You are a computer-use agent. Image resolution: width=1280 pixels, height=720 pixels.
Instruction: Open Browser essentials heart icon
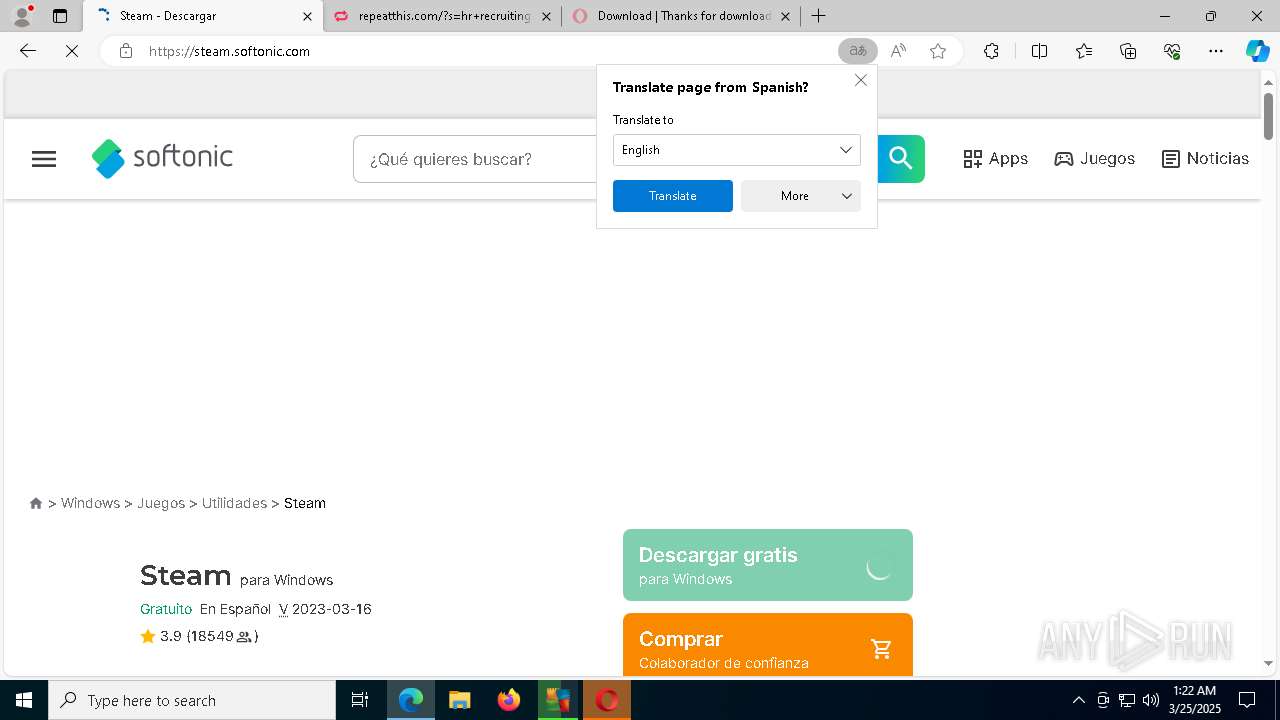[1172, 51]
